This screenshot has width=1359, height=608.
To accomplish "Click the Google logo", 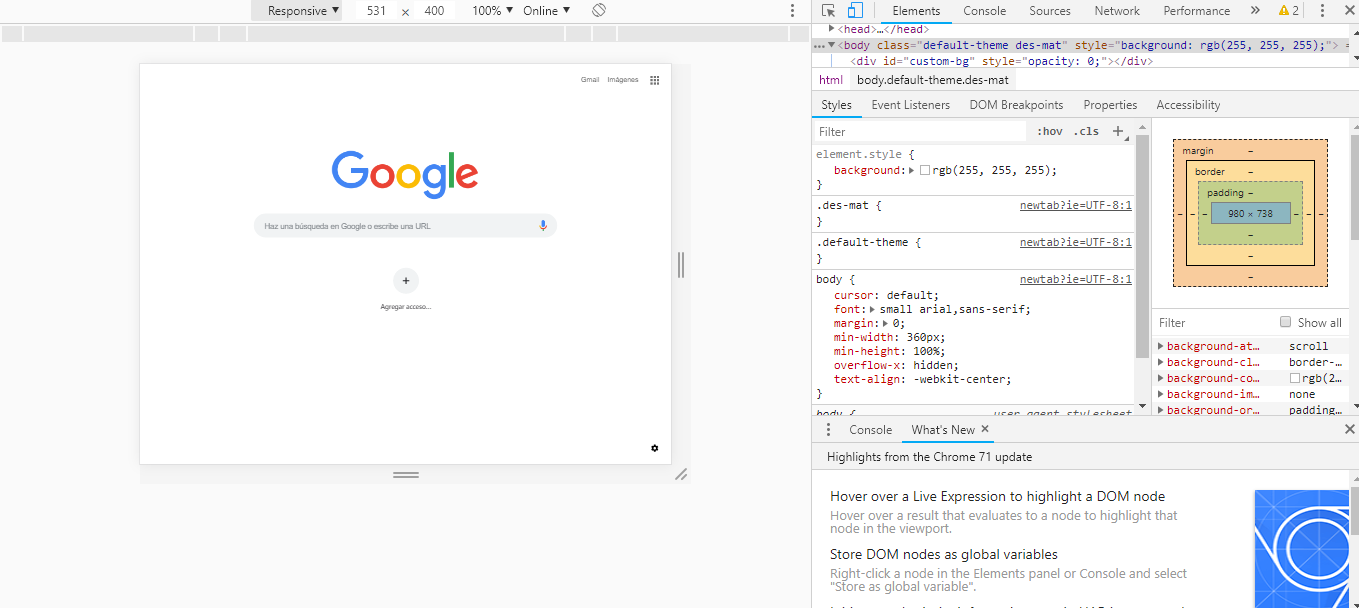I will pos(405,175).
